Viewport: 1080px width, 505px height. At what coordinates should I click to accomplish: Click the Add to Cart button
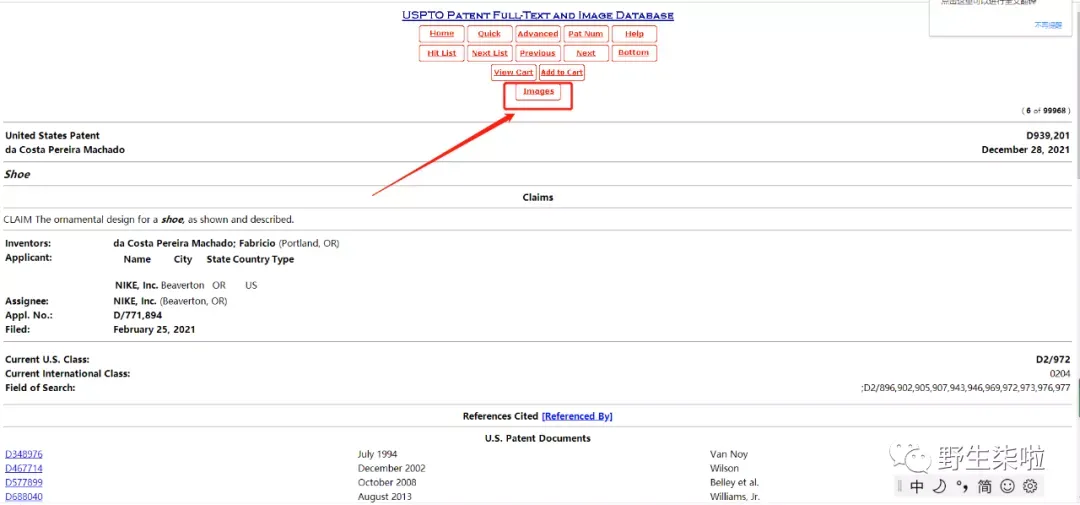coord(561,72)
